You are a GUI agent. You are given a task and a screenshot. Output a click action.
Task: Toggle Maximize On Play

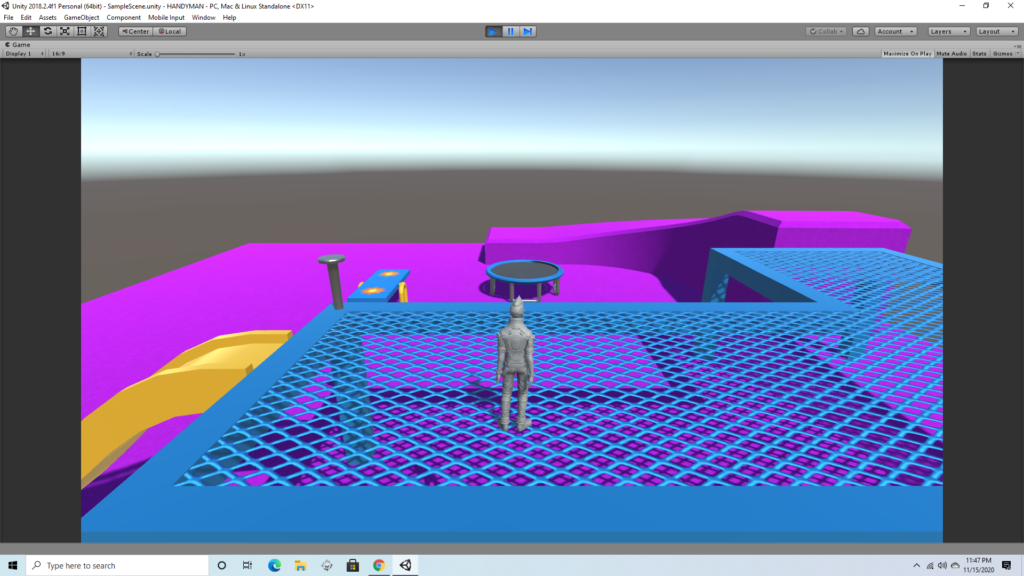point(907,53)
